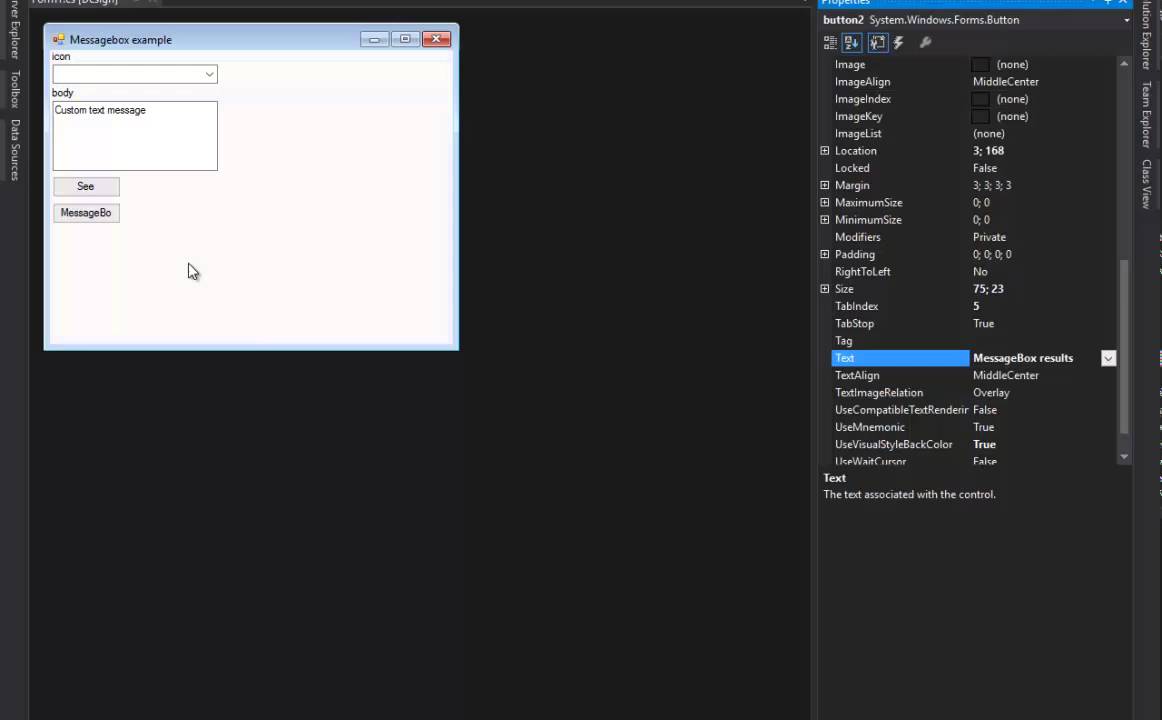1162x720 pixels.
Task: Select the Text property row
Action: (974, 359)
